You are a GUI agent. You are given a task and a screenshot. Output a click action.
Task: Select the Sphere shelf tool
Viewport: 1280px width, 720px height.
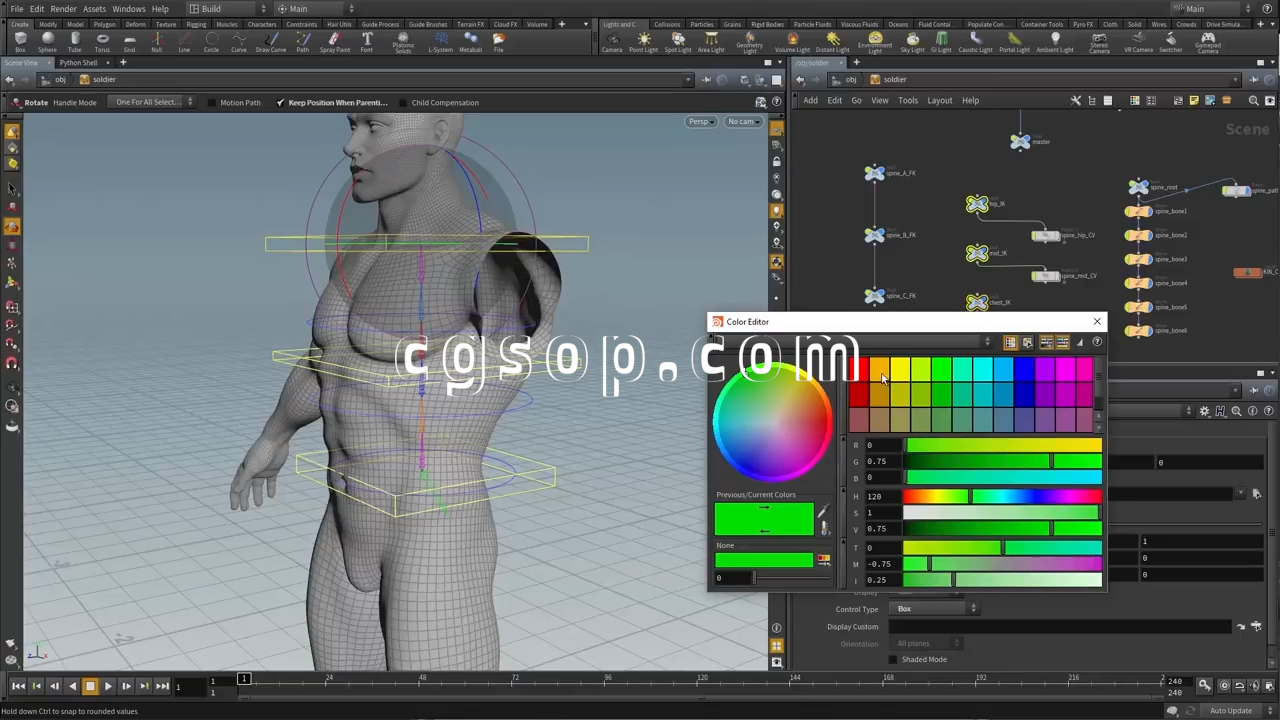click(47, 42)
